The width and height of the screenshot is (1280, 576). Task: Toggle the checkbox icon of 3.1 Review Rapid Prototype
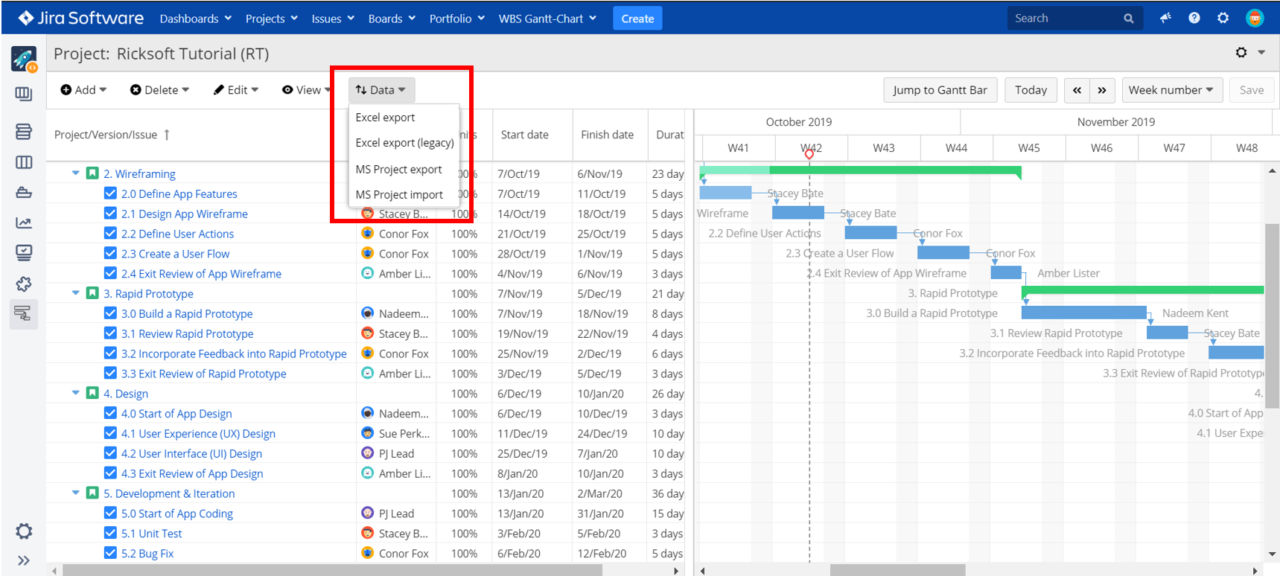click(111, 334)
